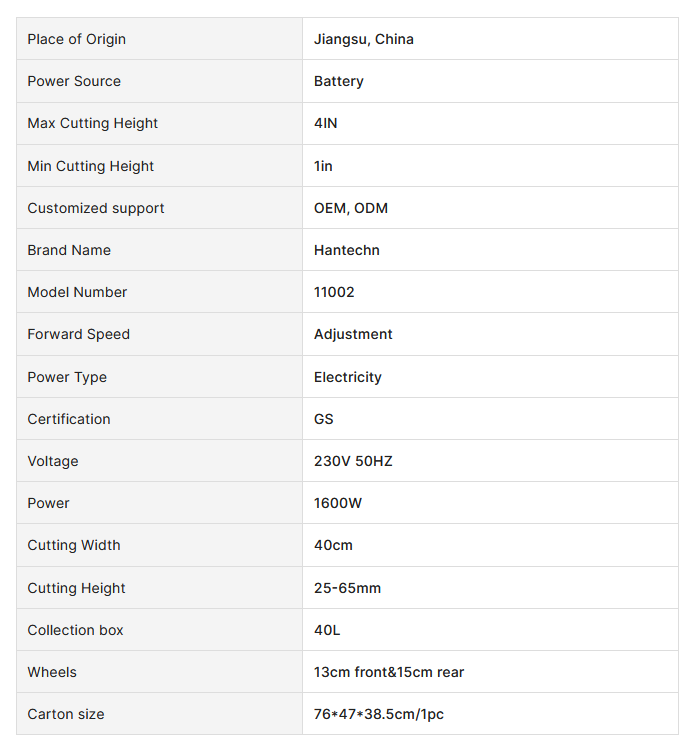The height and width of the screenshot is (750, 700).
Task: Select the Battery value cell
Action: (339, 81)
